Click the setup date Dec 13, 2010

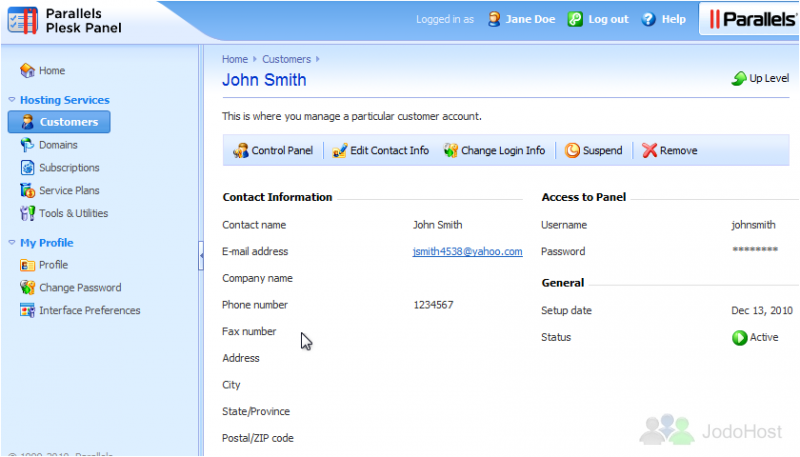pyautogui.click(x=762, y=311)
